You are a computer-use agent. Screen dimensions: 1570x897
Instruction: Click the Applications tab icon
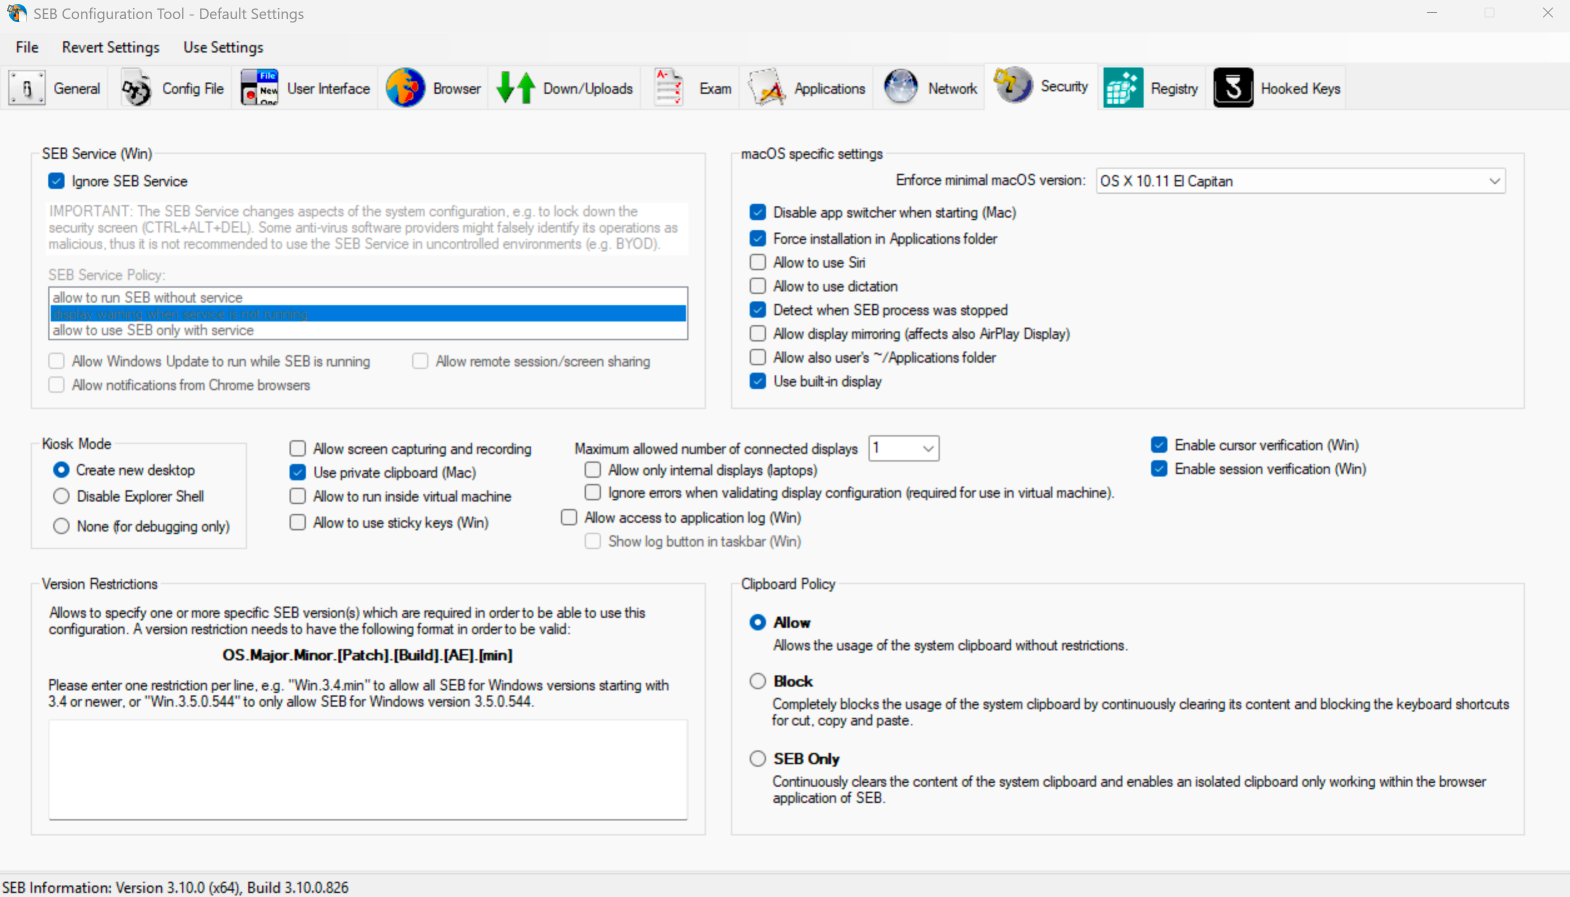tap(767, 88)
